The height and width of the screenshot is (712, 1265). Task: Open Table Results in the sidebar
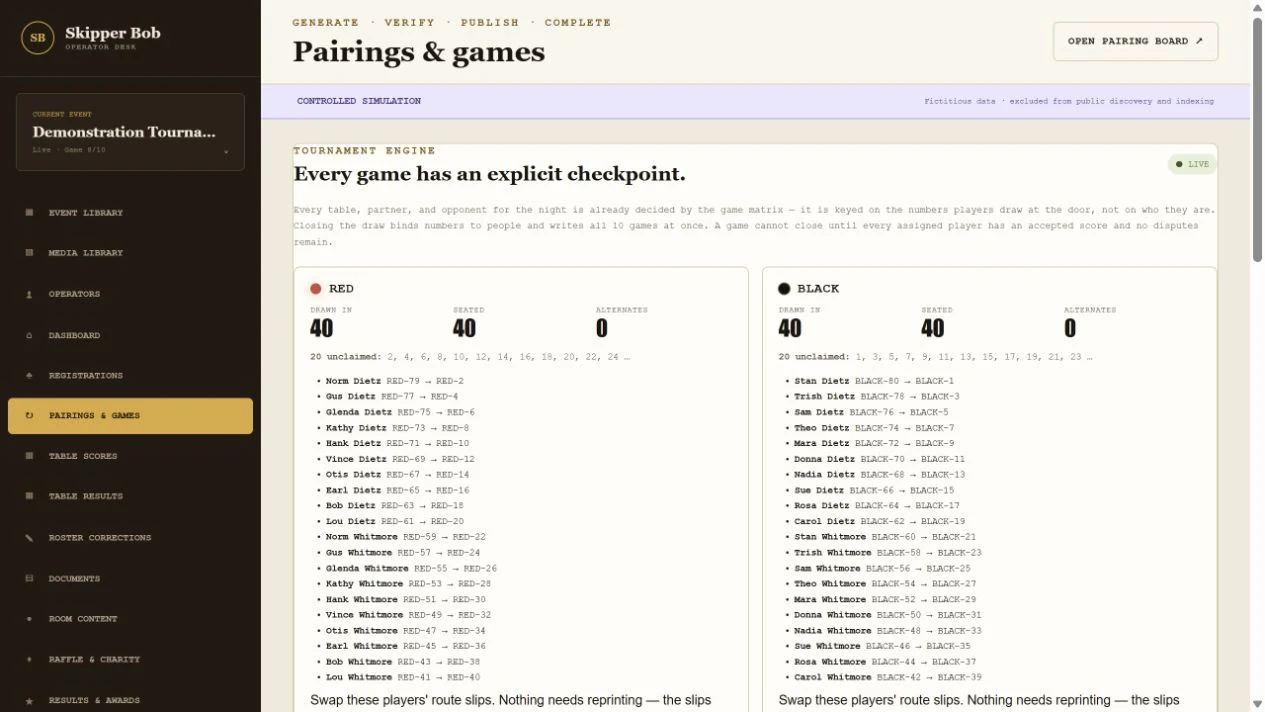pyautogui.click(x=130, y=496)
